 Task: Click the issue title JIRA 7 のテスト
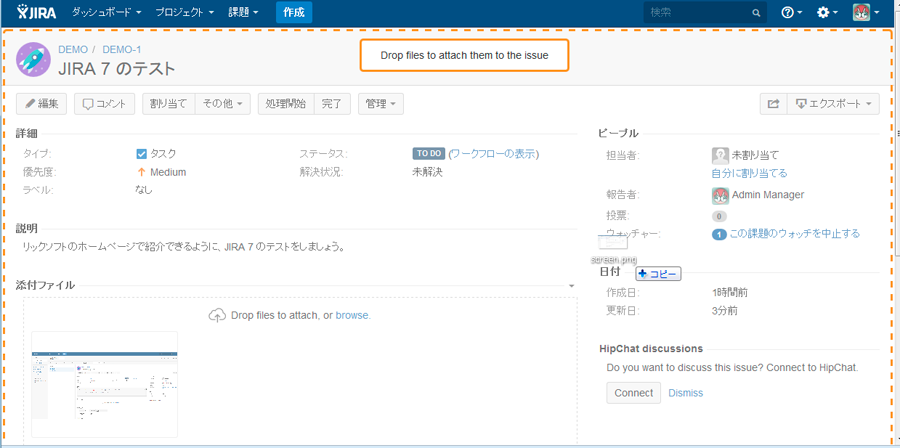coord(117,69)
